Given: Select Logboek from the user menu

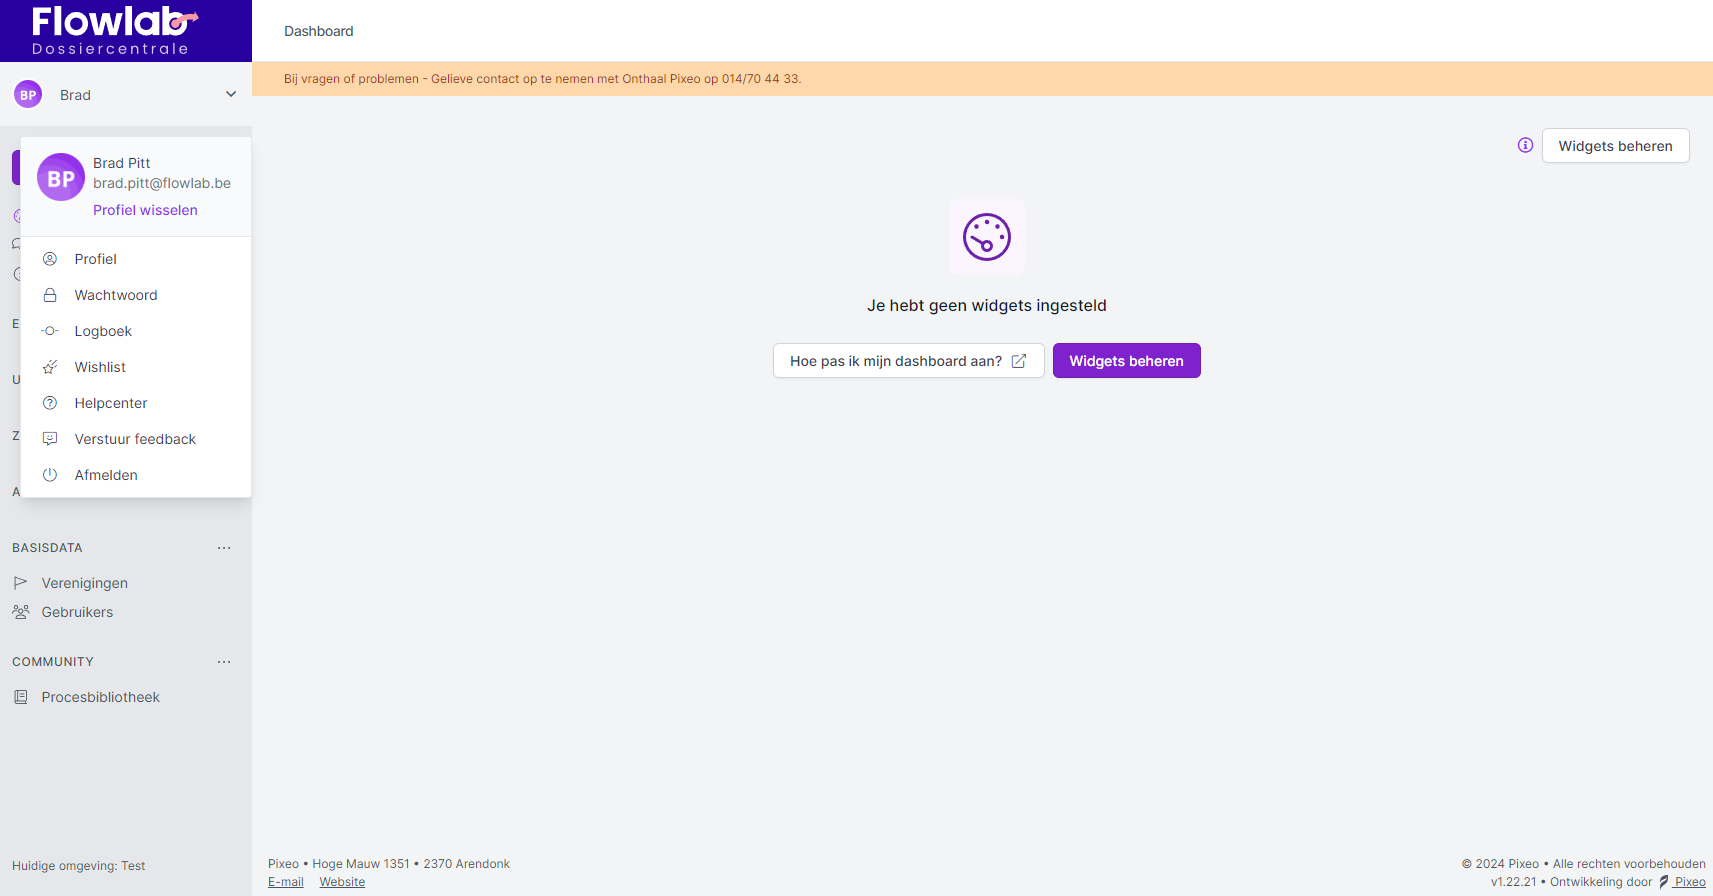Looking at the screenshot, I should pos(103,331).
